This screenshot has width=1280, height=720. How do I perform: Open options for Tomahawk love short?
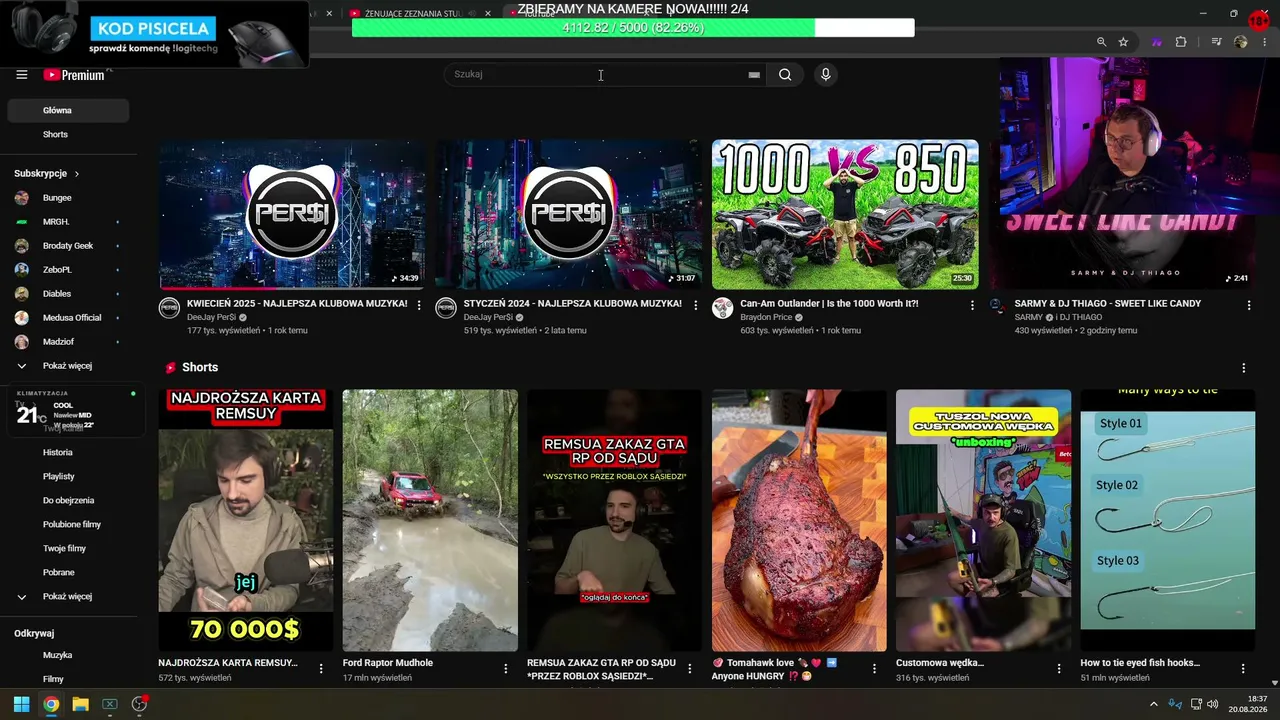[874, 668]
